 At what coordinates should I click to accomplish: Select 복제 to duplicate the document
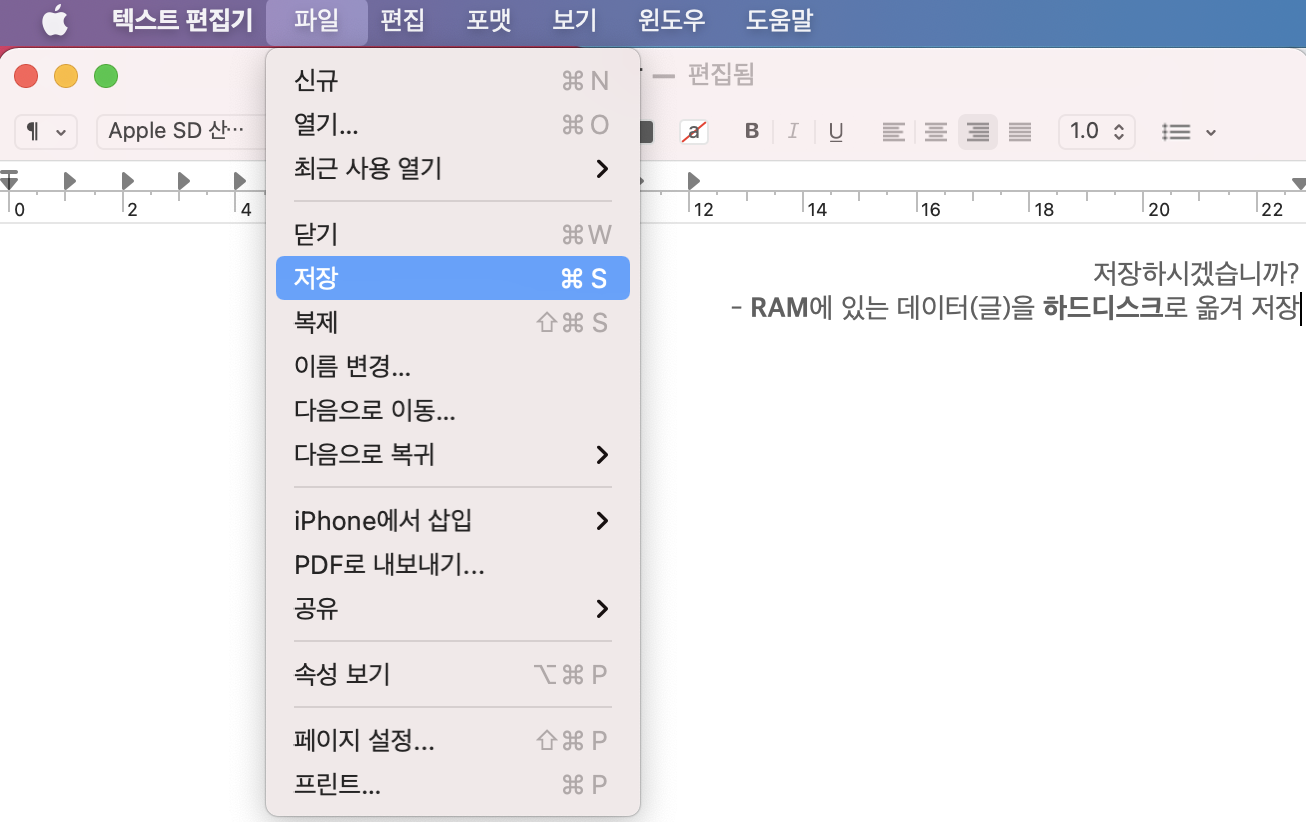point(452,322)
